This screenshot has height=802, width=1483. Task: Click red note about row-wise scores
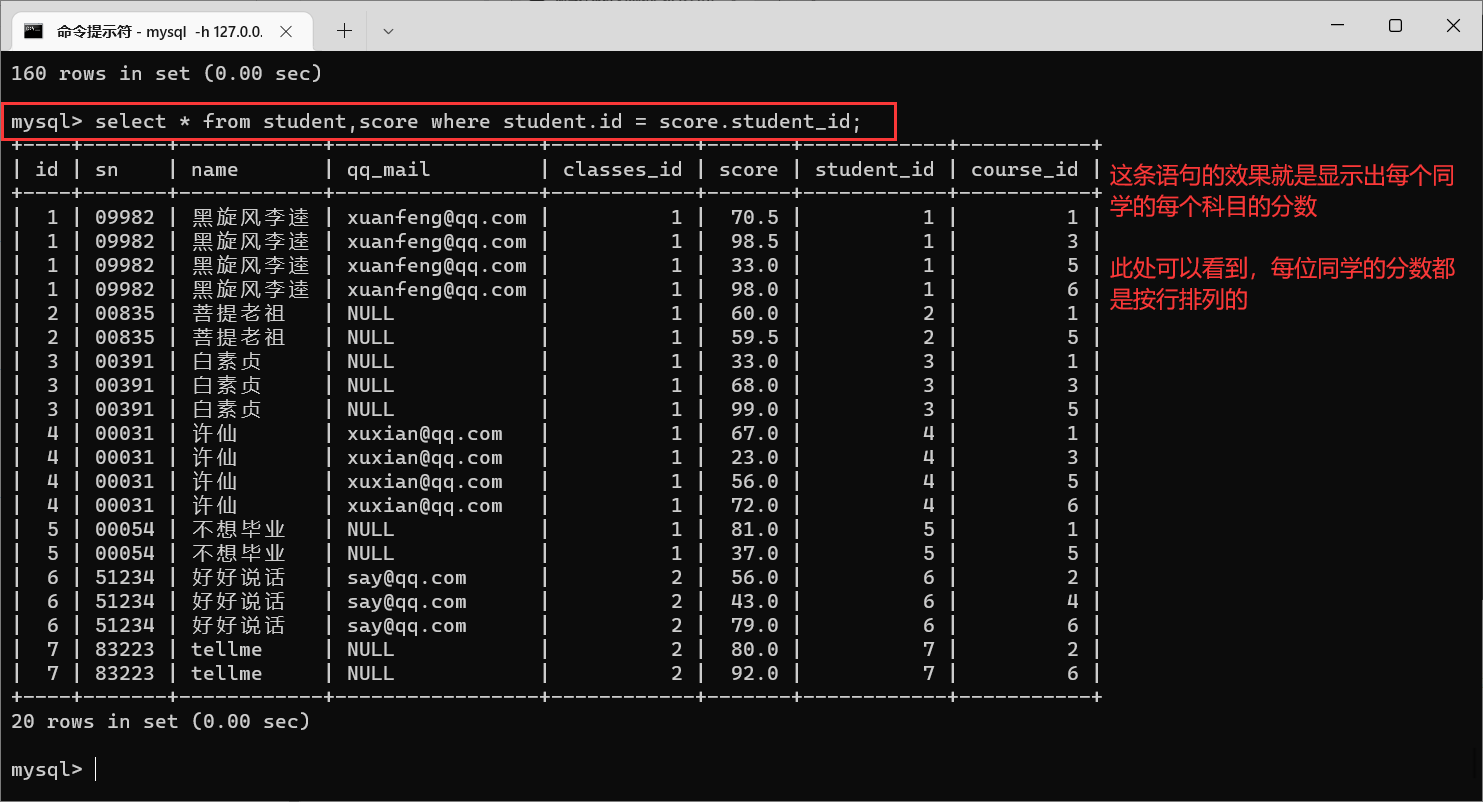coord(1281,284)
